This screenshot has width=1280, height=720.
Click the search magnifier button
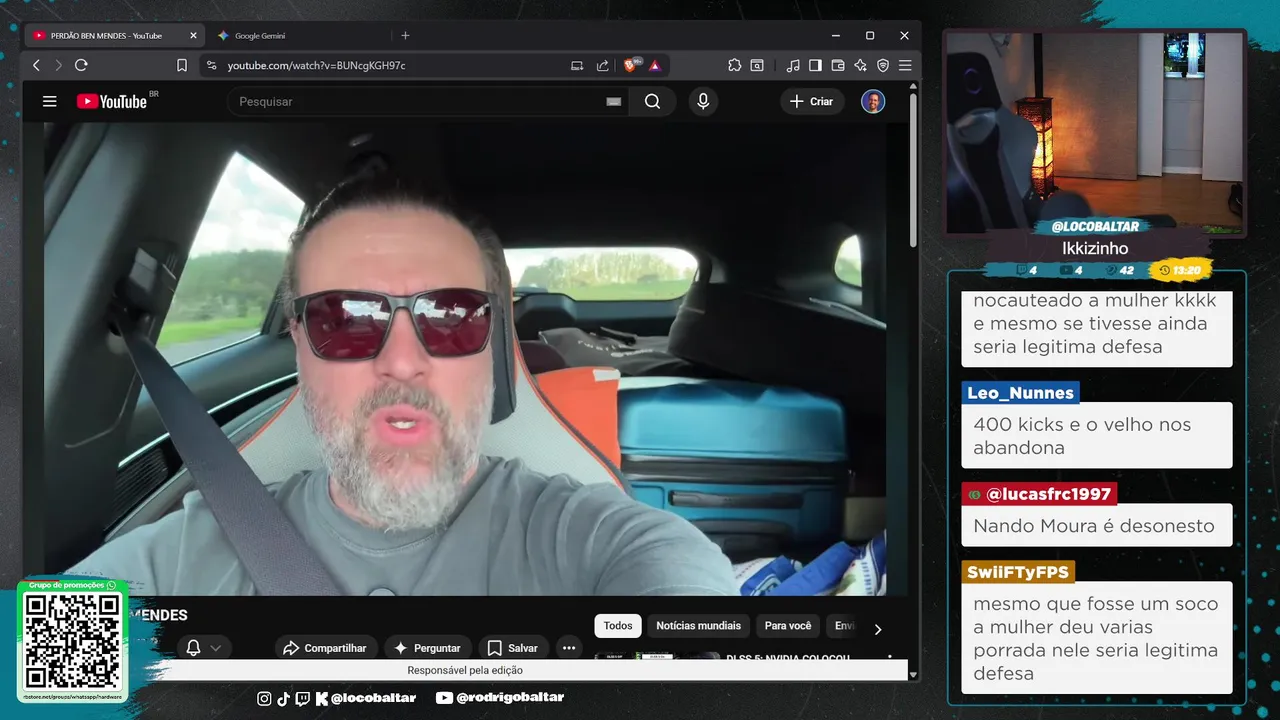[652, 101]
